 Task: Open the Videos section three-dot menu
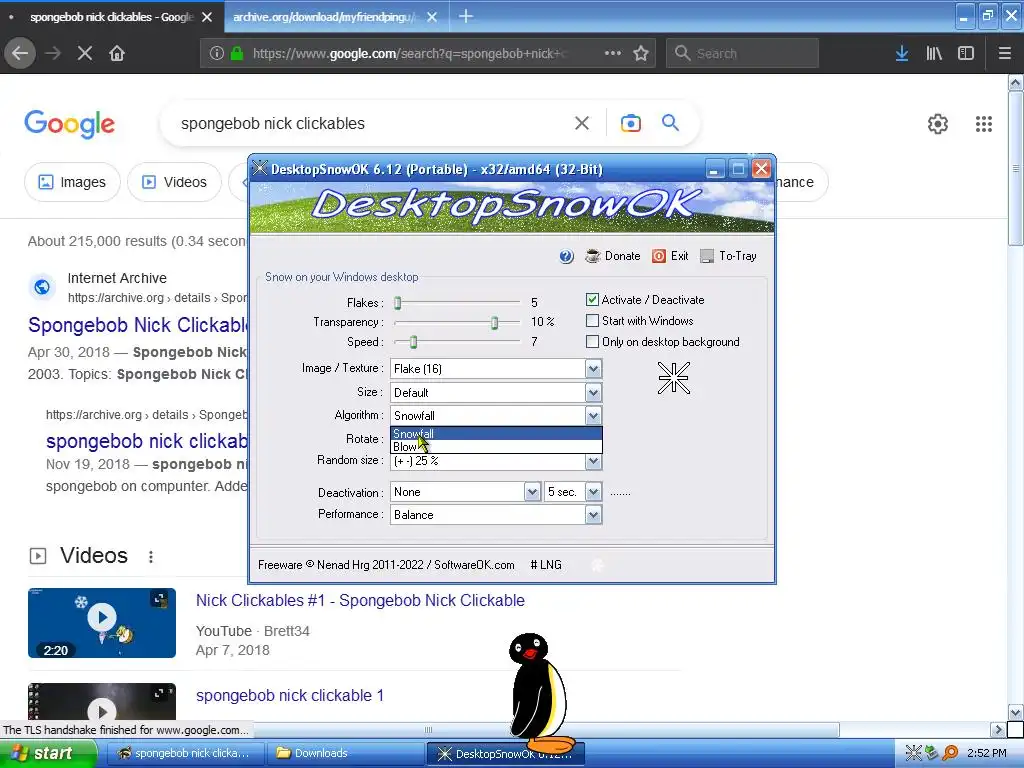click(x=151, y=556)
